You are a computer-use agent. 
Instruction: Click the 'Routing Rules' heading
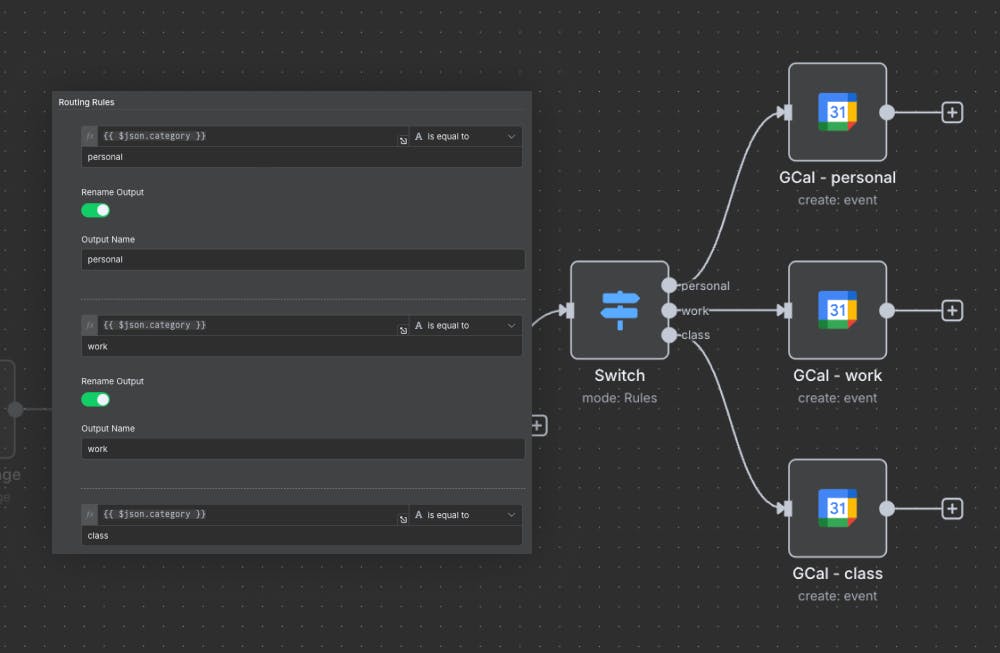(x=87, y=102)
